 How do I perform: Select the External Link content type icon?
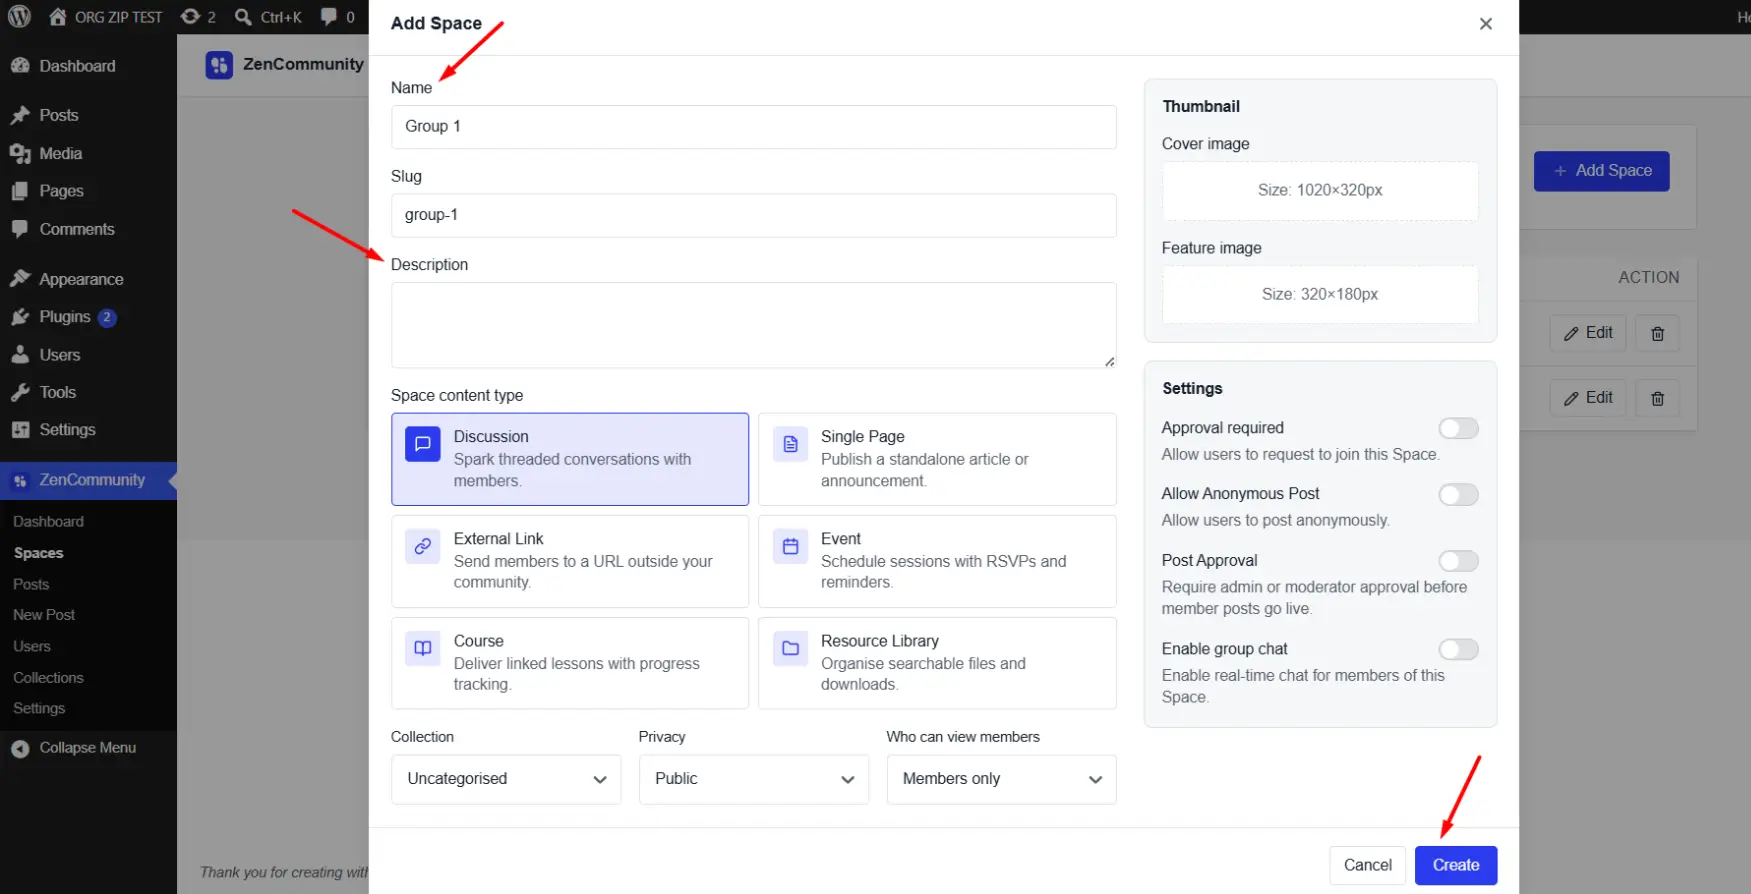coord(423,546)
